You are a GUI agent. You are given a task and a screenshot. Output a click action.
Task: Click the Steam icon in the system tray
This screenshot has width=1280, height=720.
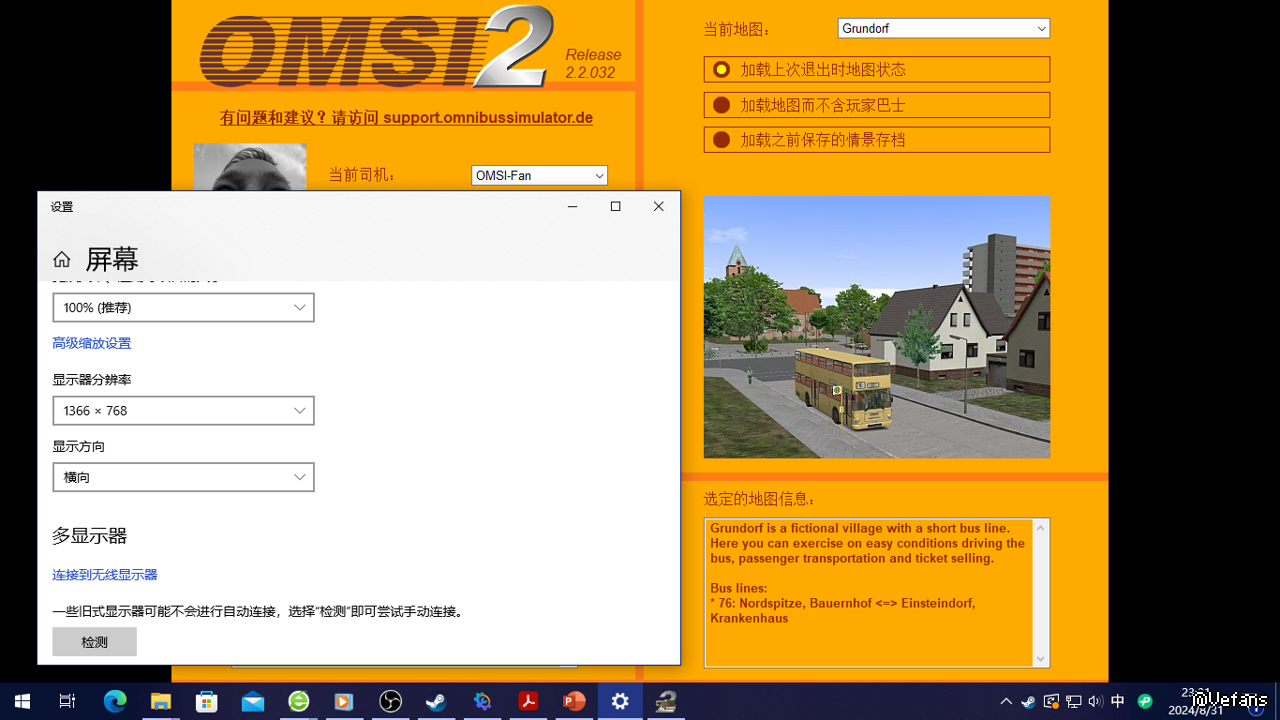click(x=1028, y=701)
